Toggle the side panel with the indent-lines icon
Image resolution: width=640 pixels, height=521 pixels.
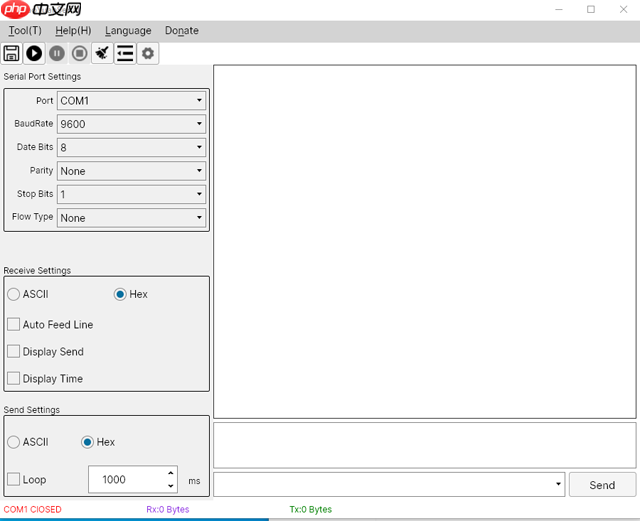pyautogui.click(x=125, y=53)
